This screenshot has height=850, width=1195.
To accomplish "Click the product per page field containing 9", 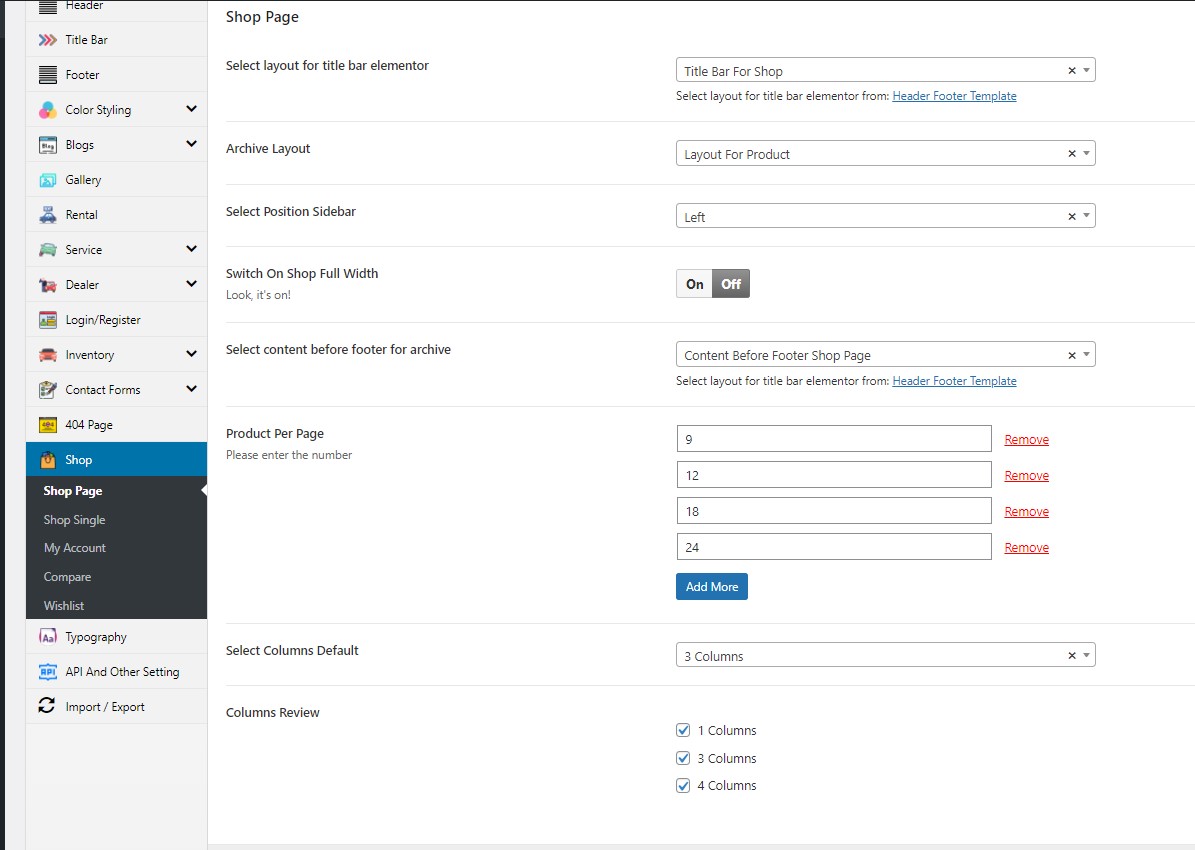I will [x=833, y=439].
